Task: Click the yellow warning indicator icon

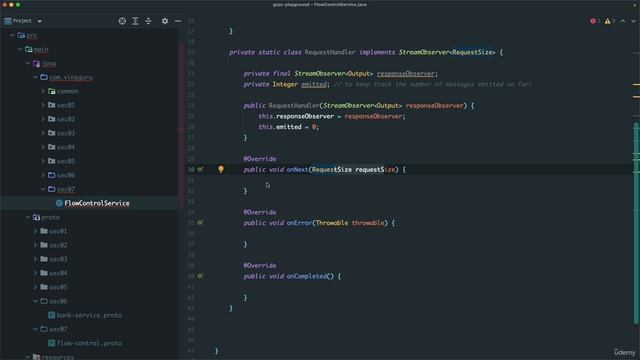Action: (x=607, y=21)
